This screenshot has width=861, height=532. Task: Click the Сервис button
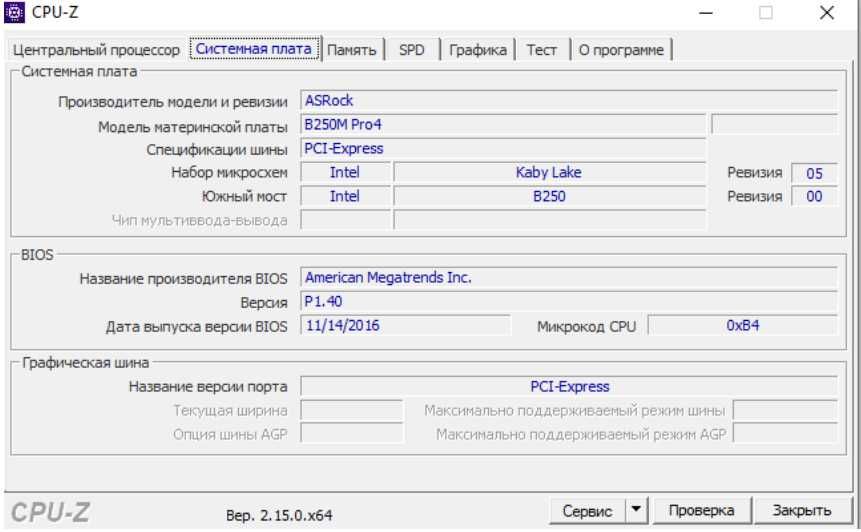(587, 511)
